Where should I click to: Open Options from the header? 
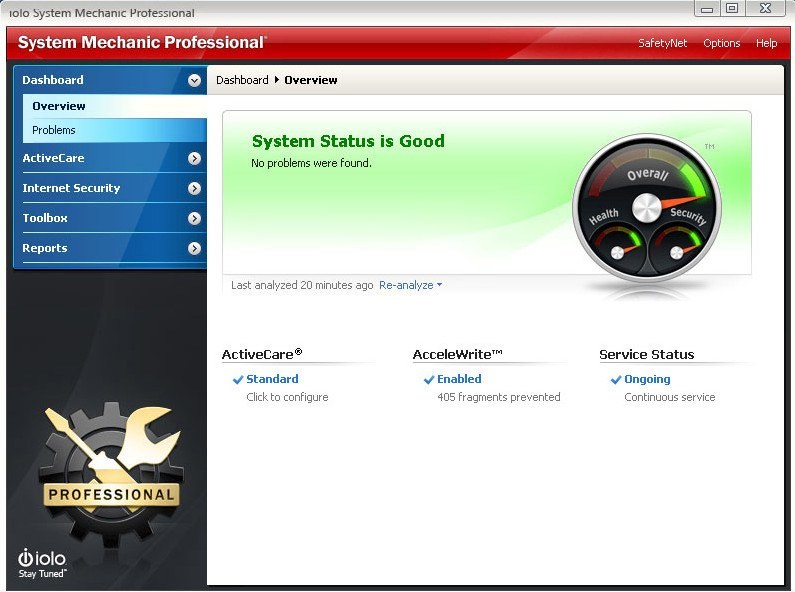(721, 43)
